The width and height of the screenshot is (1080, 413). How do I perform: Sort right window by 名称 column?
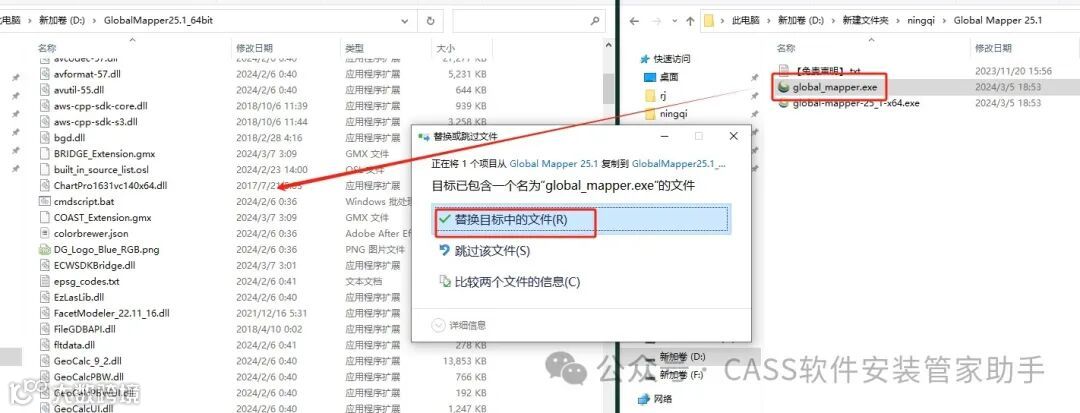(786, 48)
